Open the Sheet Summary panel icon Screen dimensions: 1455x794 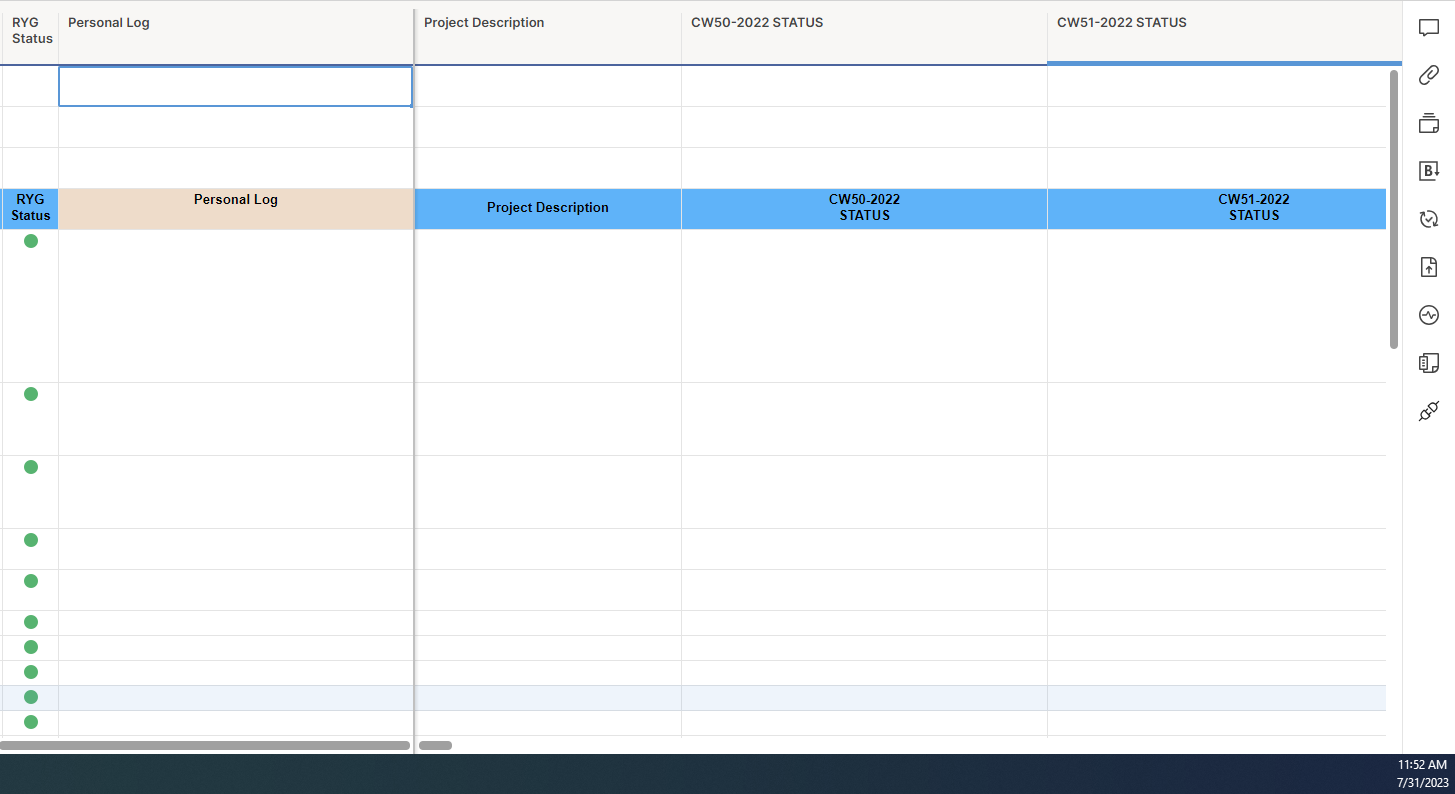pyautogui.click(x=1429, y=363)
